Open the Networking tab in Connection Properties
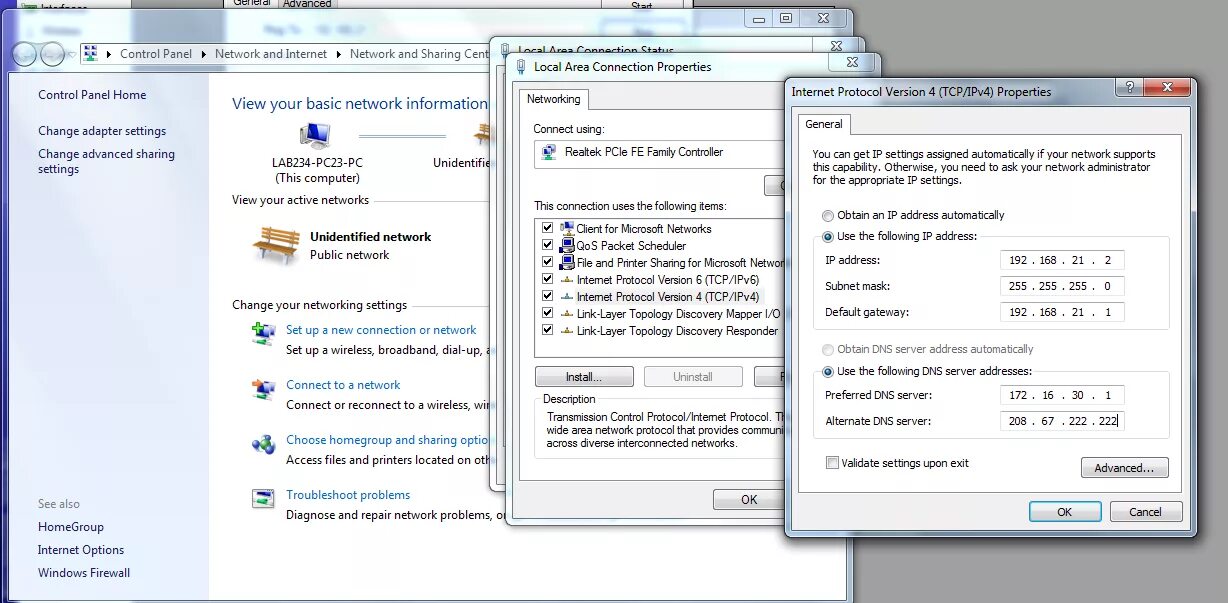 pyautogui.click(x=553, y=99)
